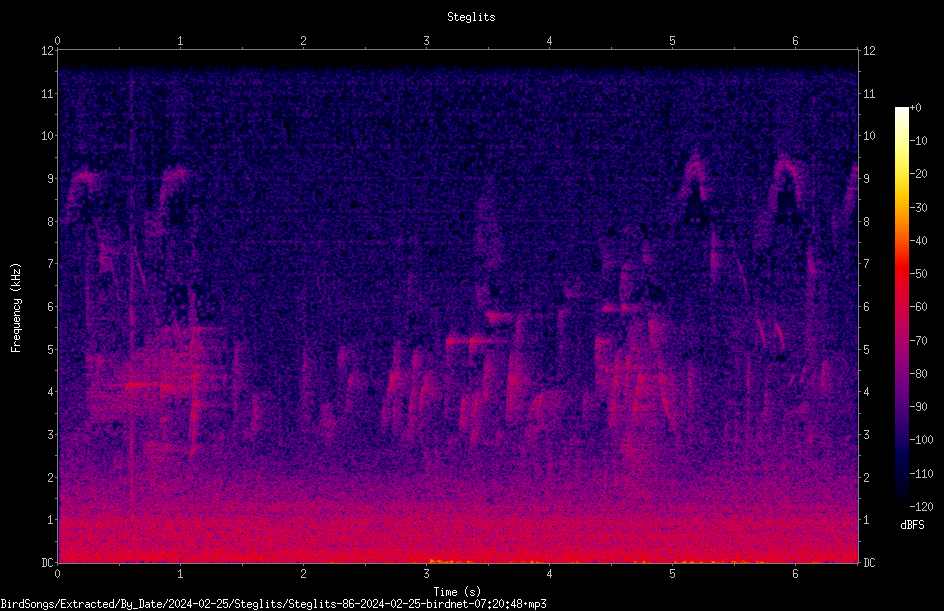
Task: Click the 1 second tick on bottom axis
Action: 180,574
